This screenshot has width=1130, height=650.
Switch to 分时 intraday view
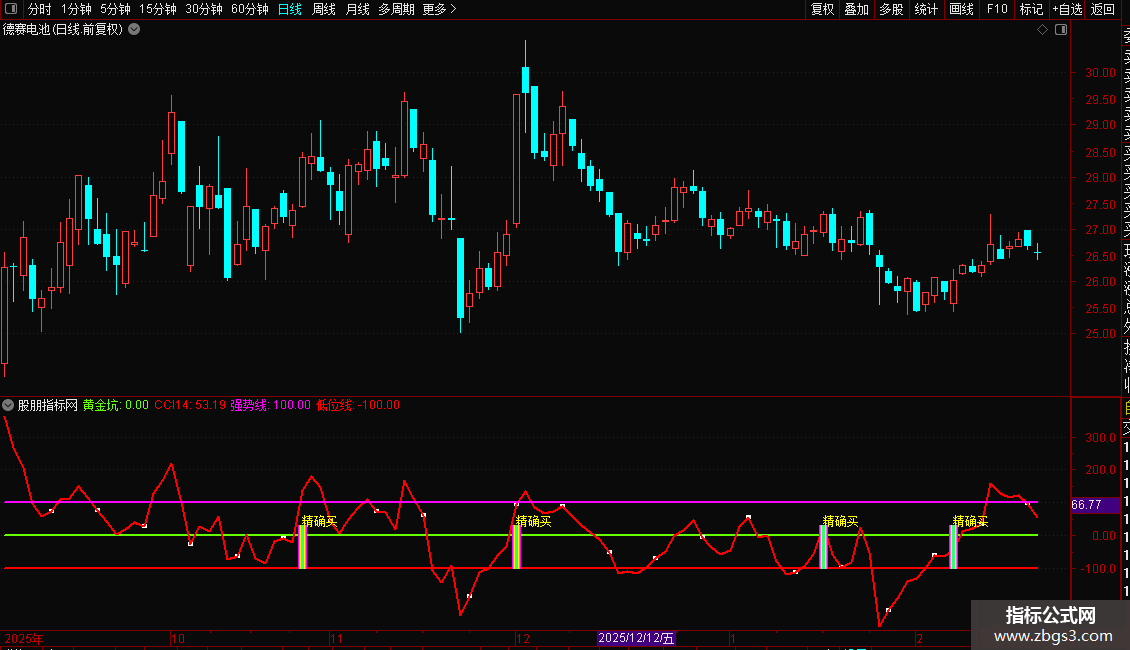point(40,9)
